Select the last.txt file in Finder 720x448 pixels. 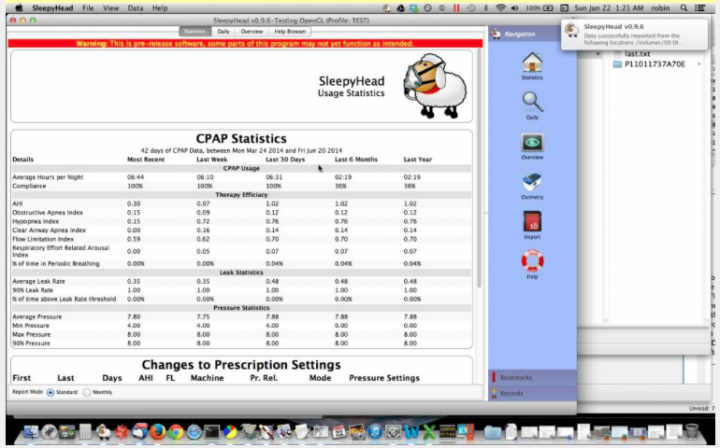coord(637,54)
